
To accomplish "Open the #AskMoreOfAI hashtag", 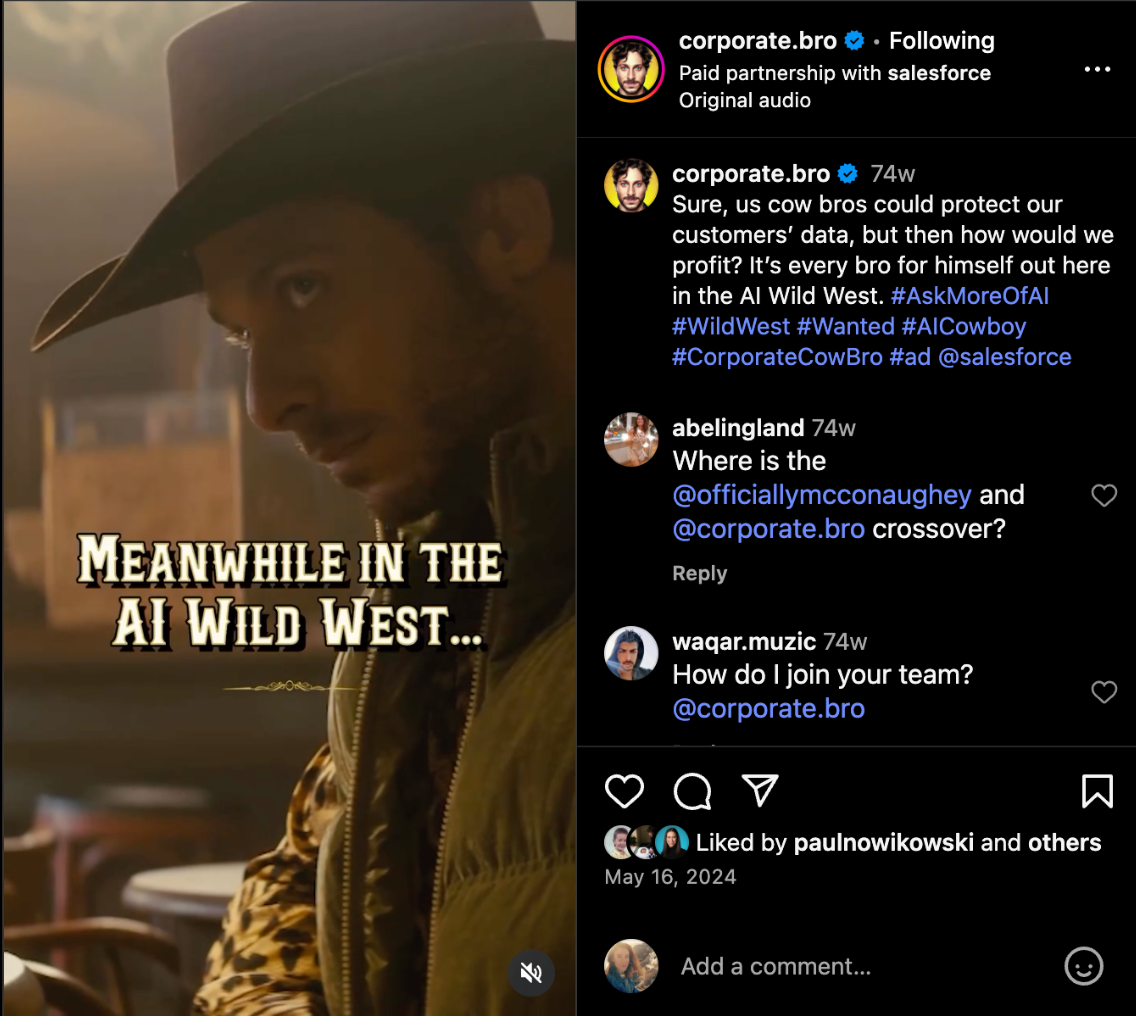I will pyautogui.click(x=969, y=296).
